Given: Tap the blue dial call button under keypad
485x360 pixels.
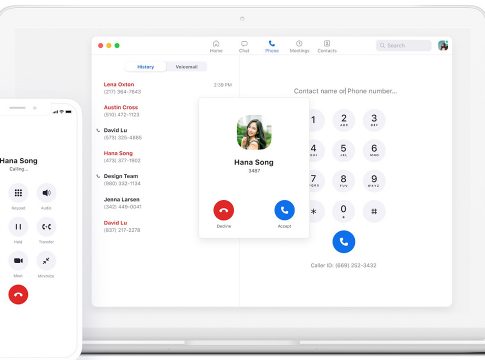Looking at the screenshot, I should [344, 242].
